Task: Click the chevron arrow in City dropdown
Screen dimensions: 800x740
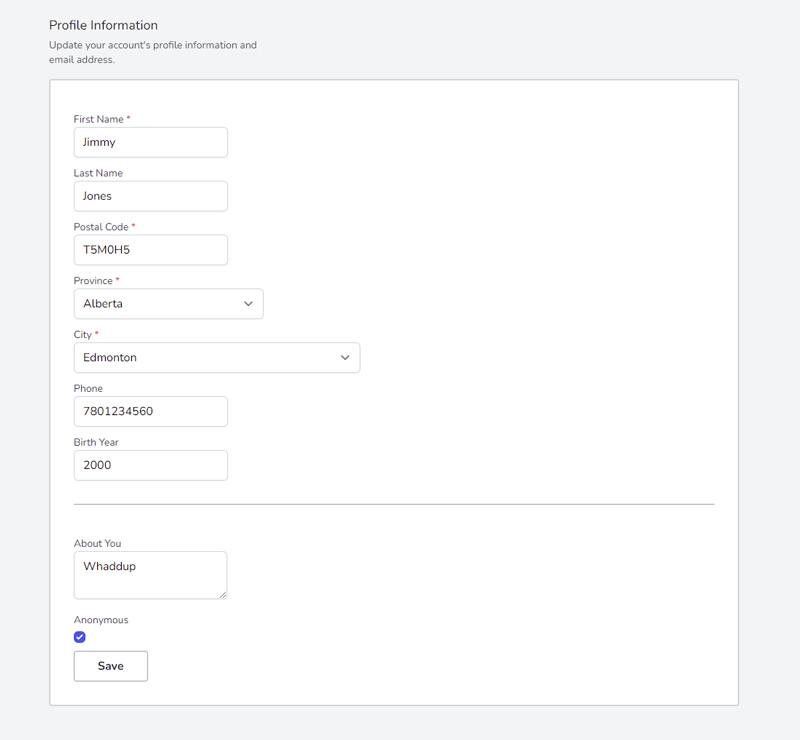Action: pos(345,357)
